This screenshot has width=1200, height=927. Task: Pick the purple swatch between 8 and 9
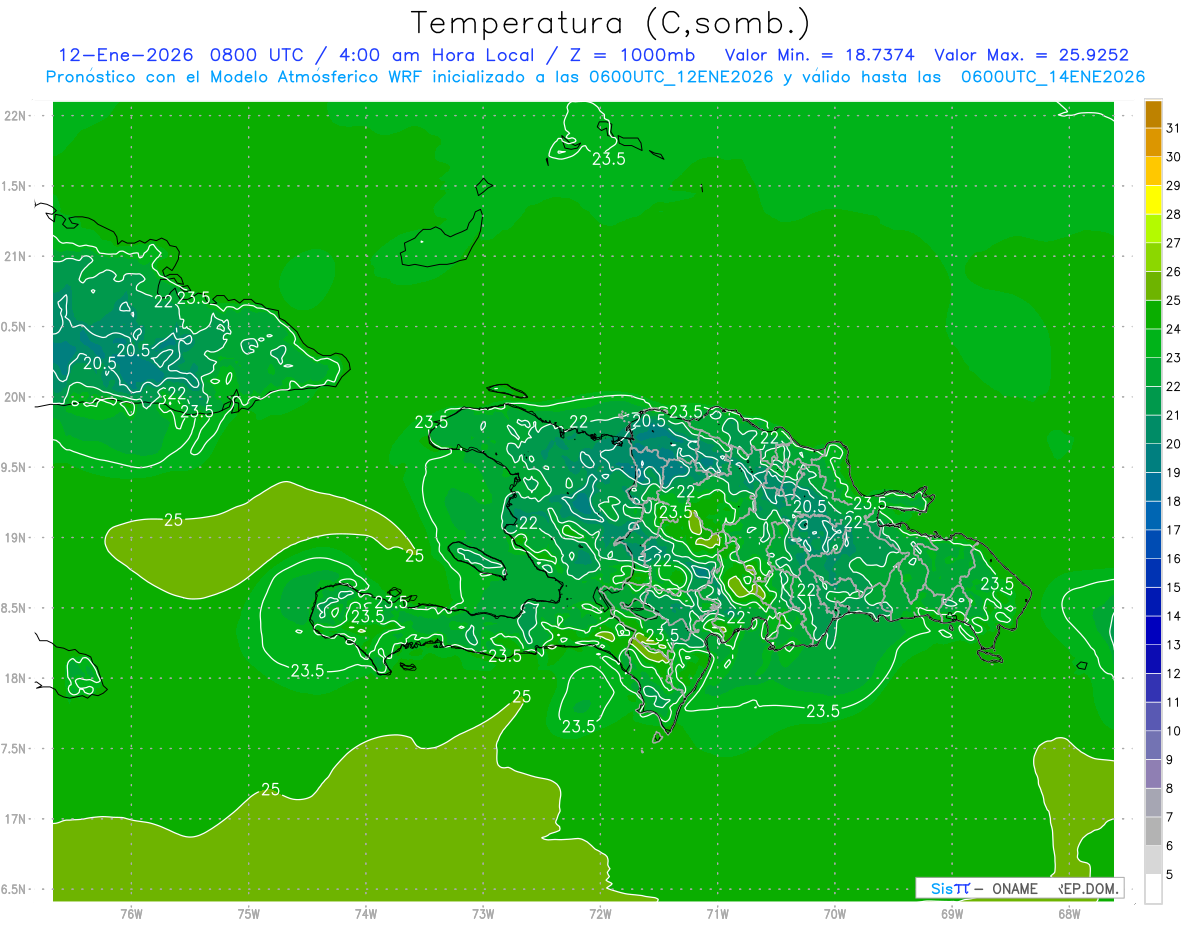point(1153,774)
